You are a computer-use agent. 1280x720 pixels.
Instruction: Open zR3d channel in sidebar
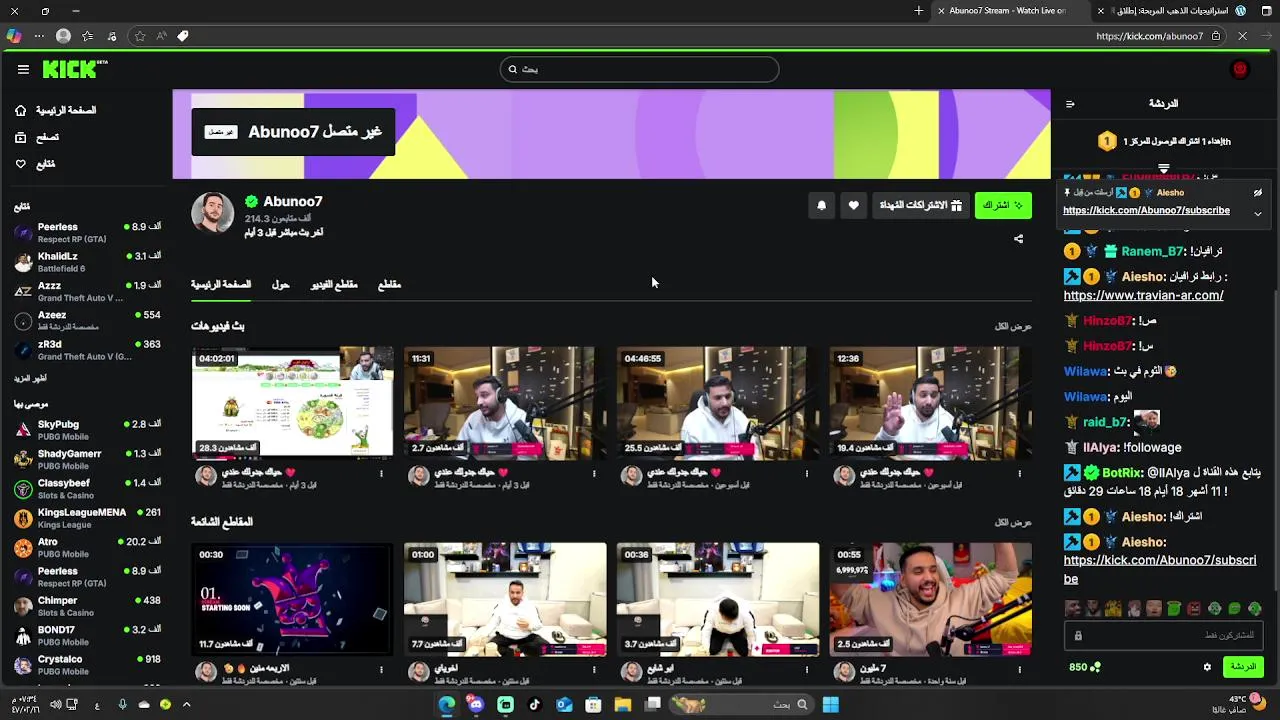click(x=87, y=350)
